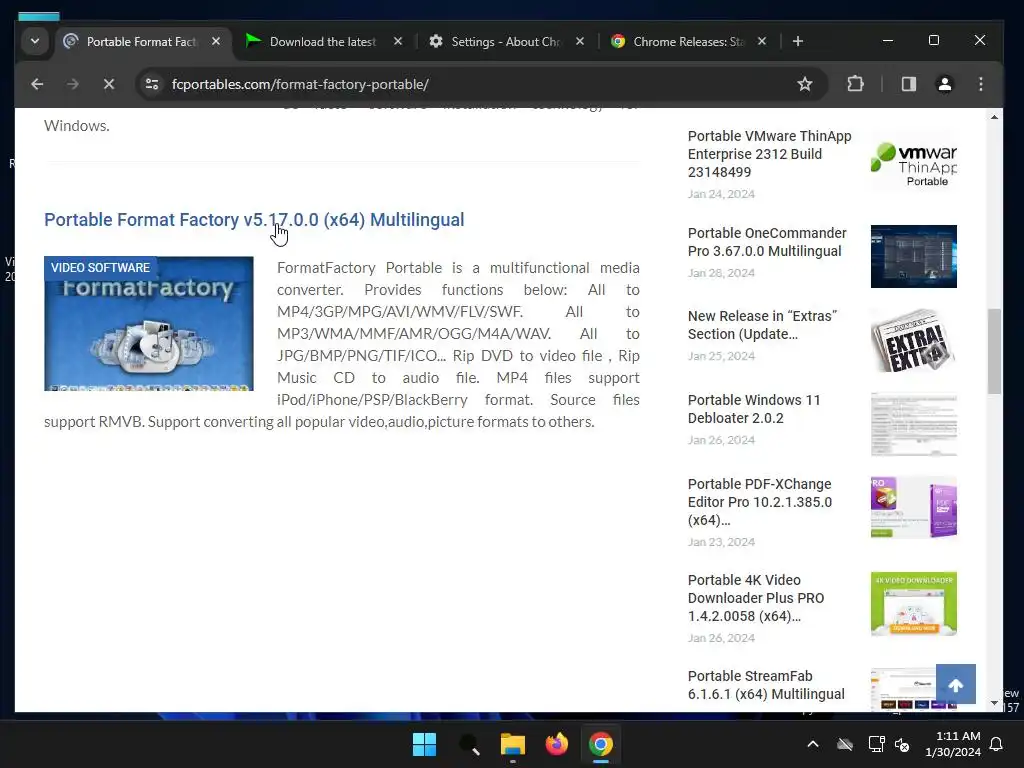Switch to Portable Format Factory tab
Image resolution: width=1024 pixels, height=768 pixels.
coord(142,41)
